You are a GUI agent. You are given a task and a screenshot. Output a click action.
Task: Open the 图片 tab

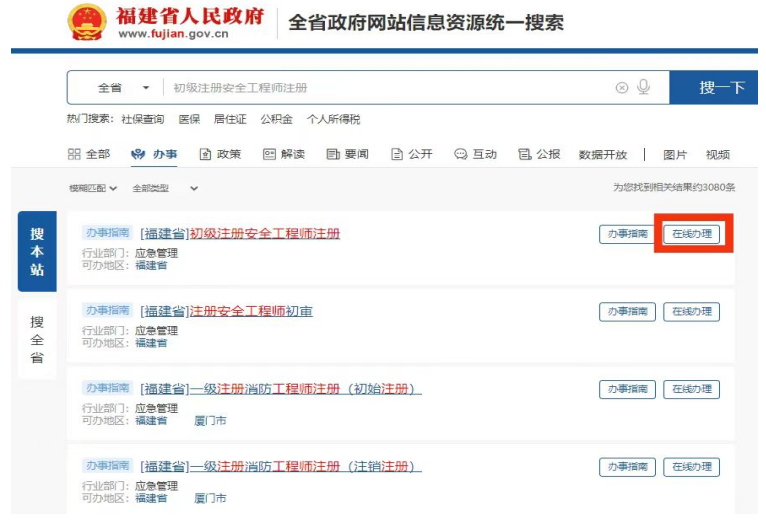(x=675, y=155)
